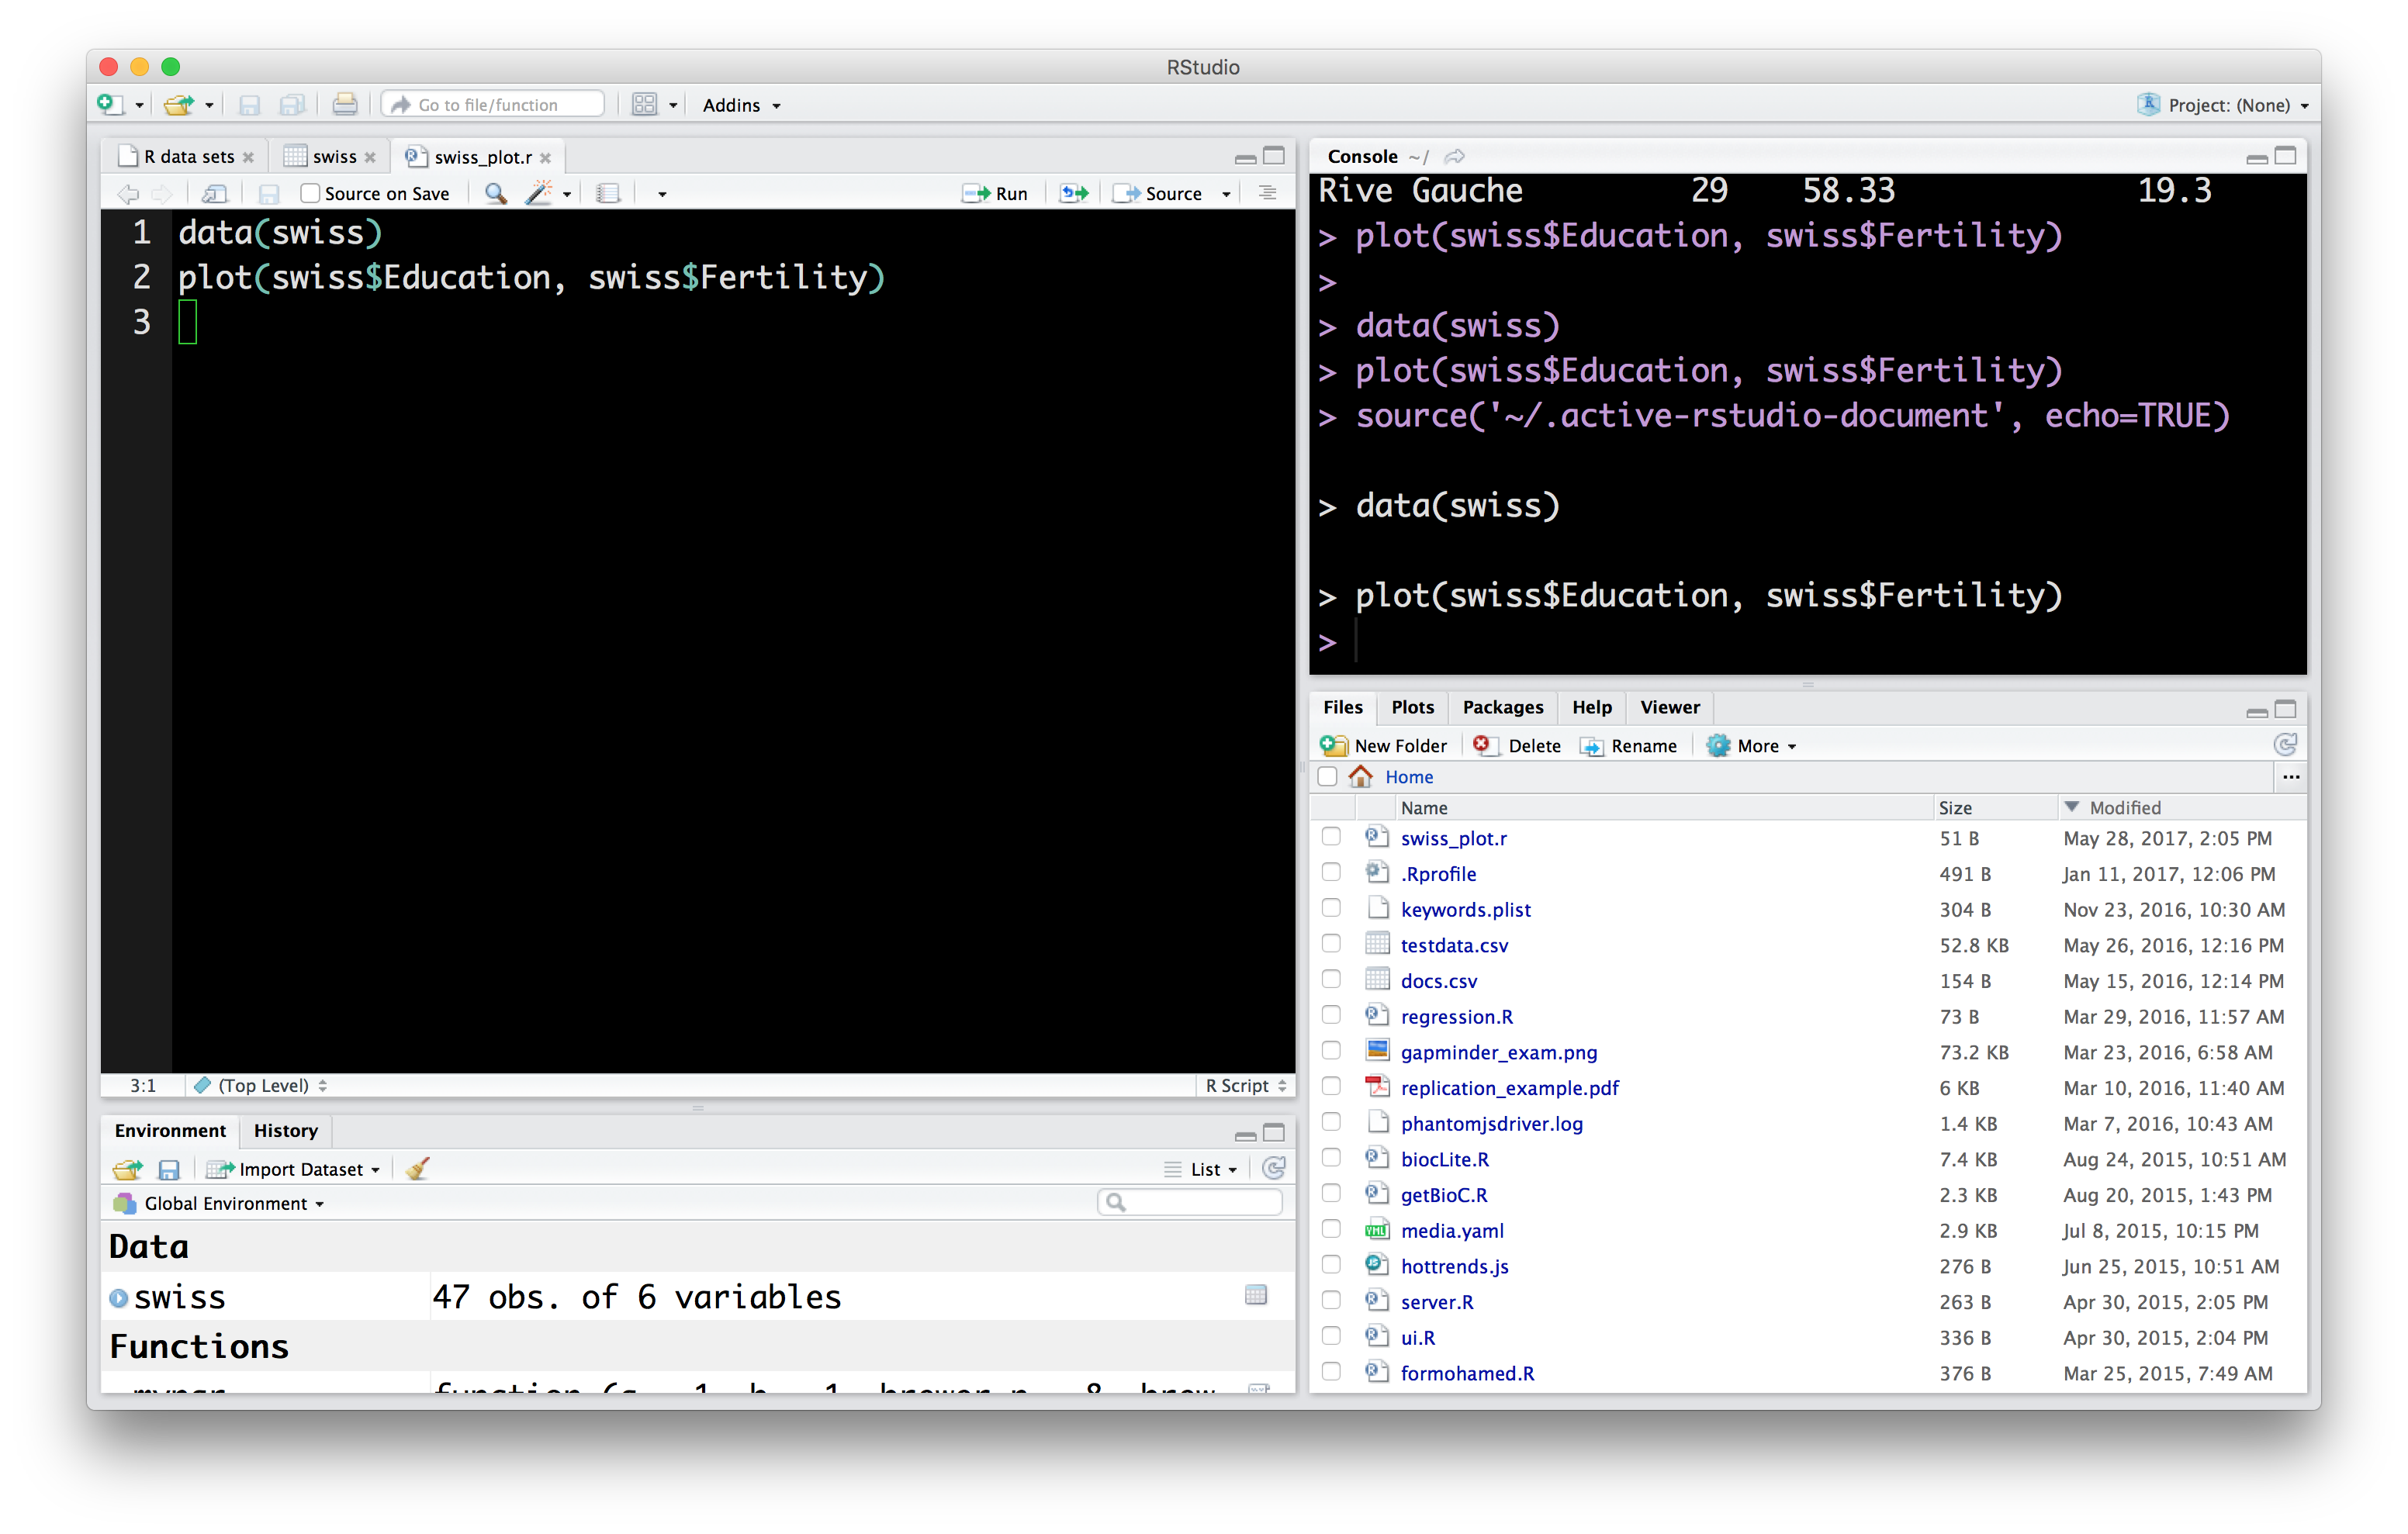2408x1534 pixels.
Task: Check the media.yaml file checkbox
Action: click(x=1331, y=1230)
